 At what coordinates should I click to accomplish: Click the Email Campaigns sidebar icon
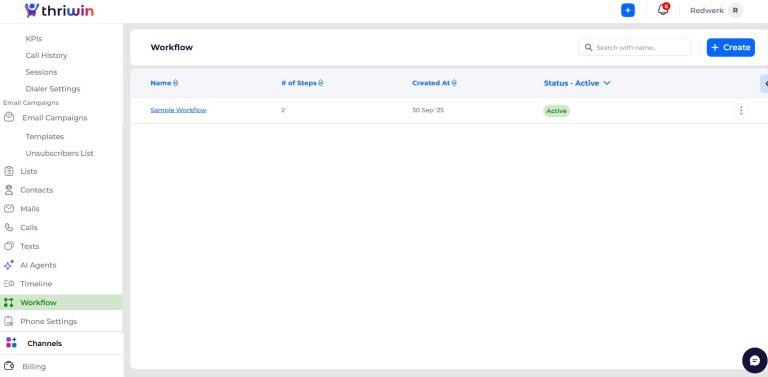click(9, 118)
